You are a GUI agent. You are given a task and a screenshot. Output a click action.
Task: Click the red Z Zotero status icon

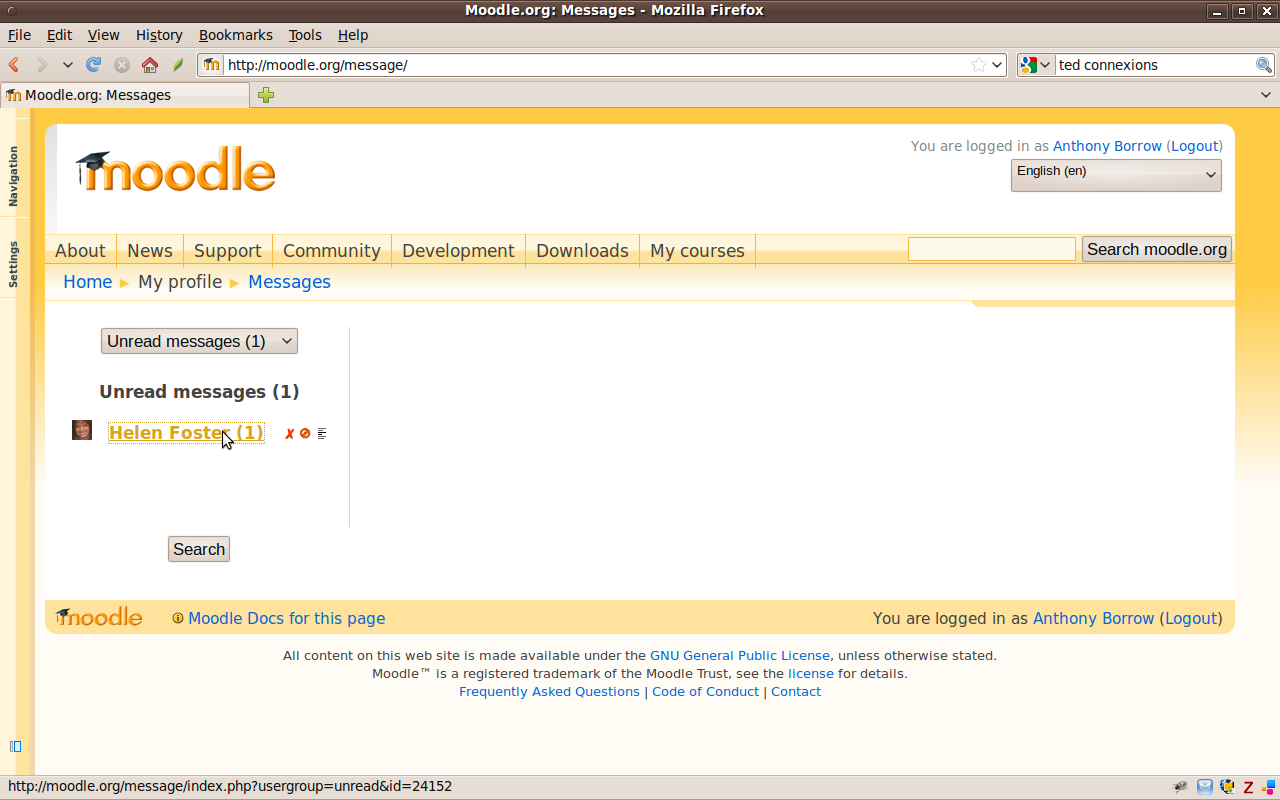click(x=1248, y=787)
